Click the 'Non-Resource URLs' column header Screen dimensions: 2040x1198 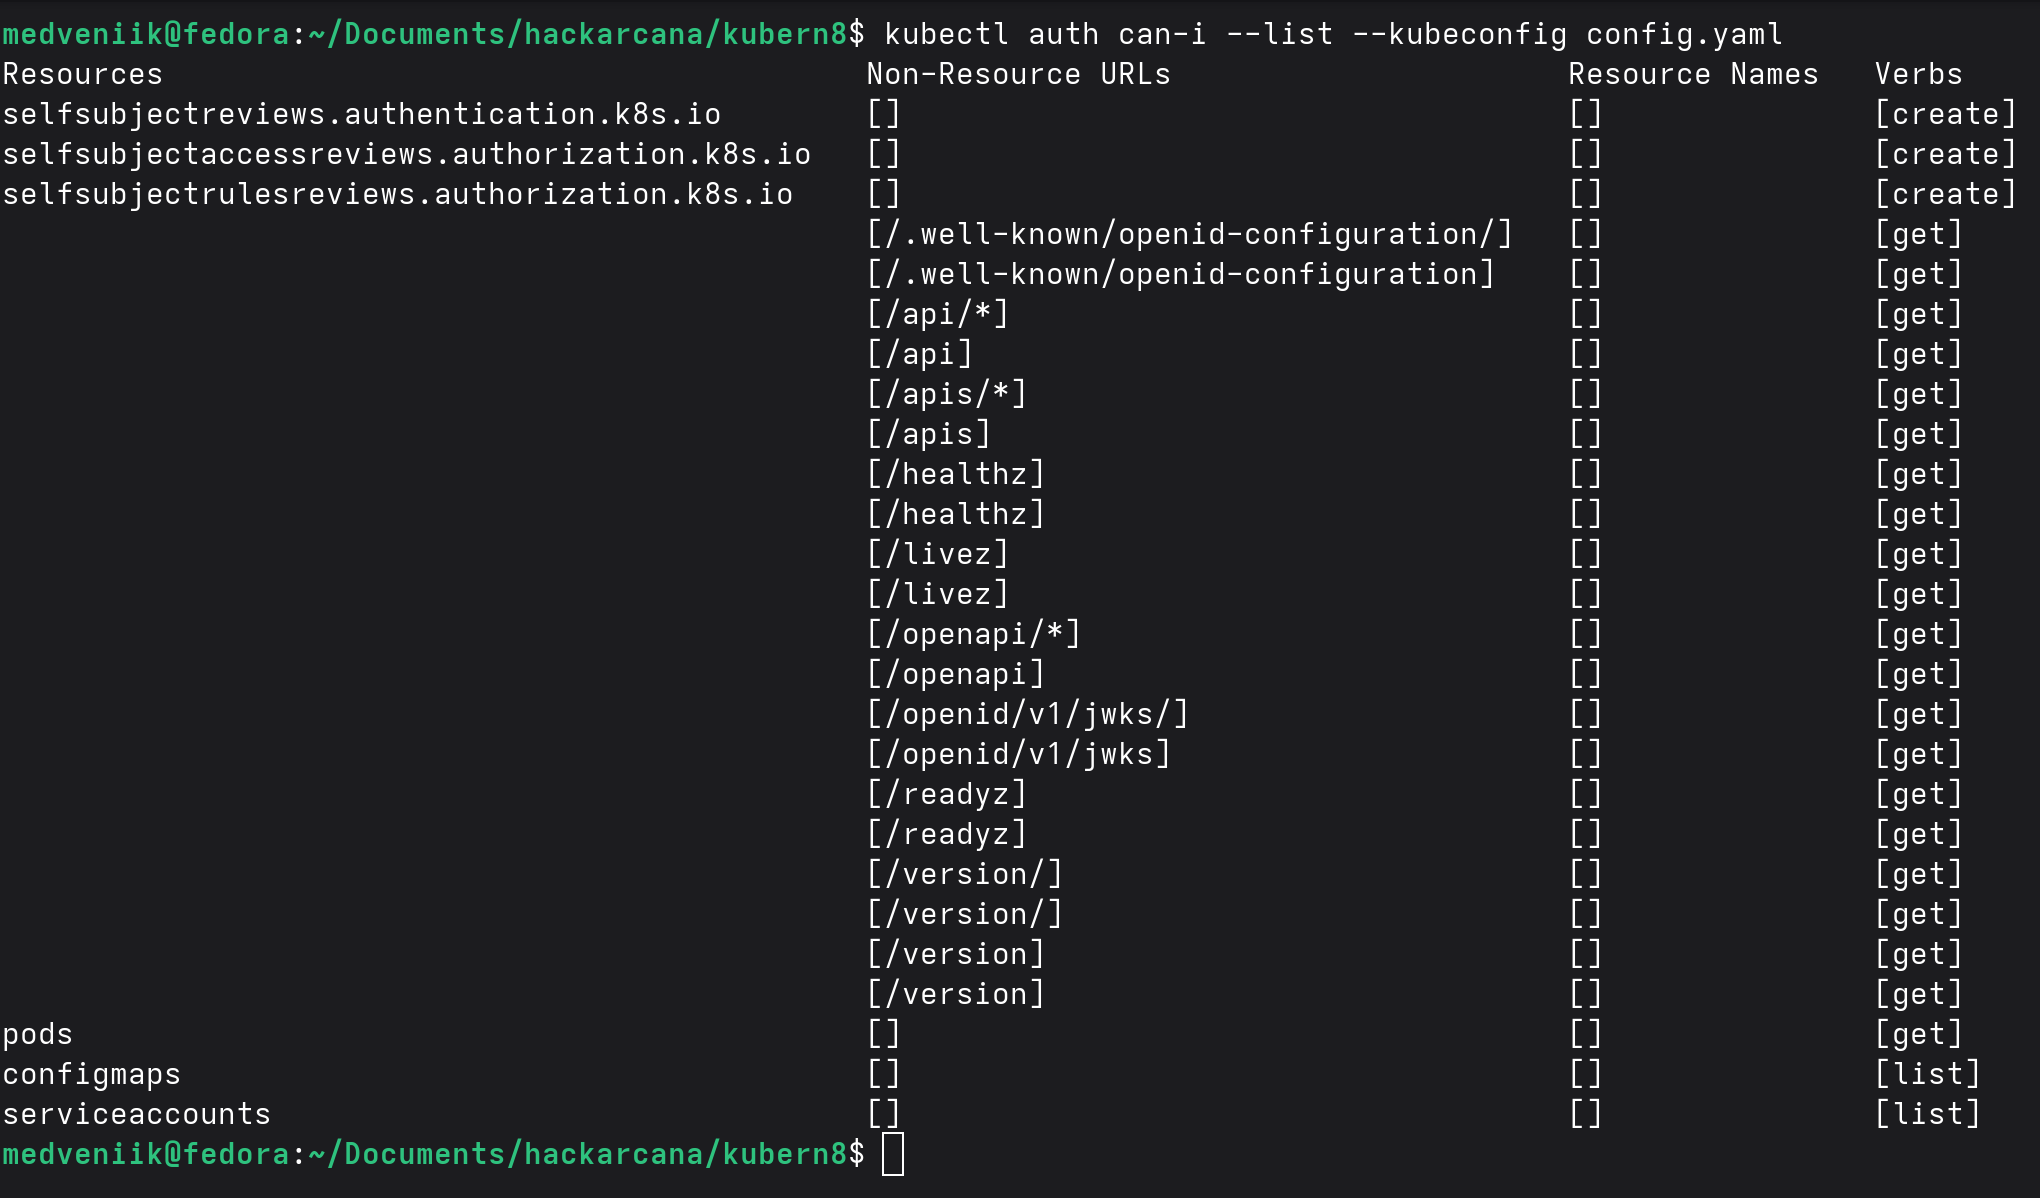pyautogui.click(x=1019, y=74)
